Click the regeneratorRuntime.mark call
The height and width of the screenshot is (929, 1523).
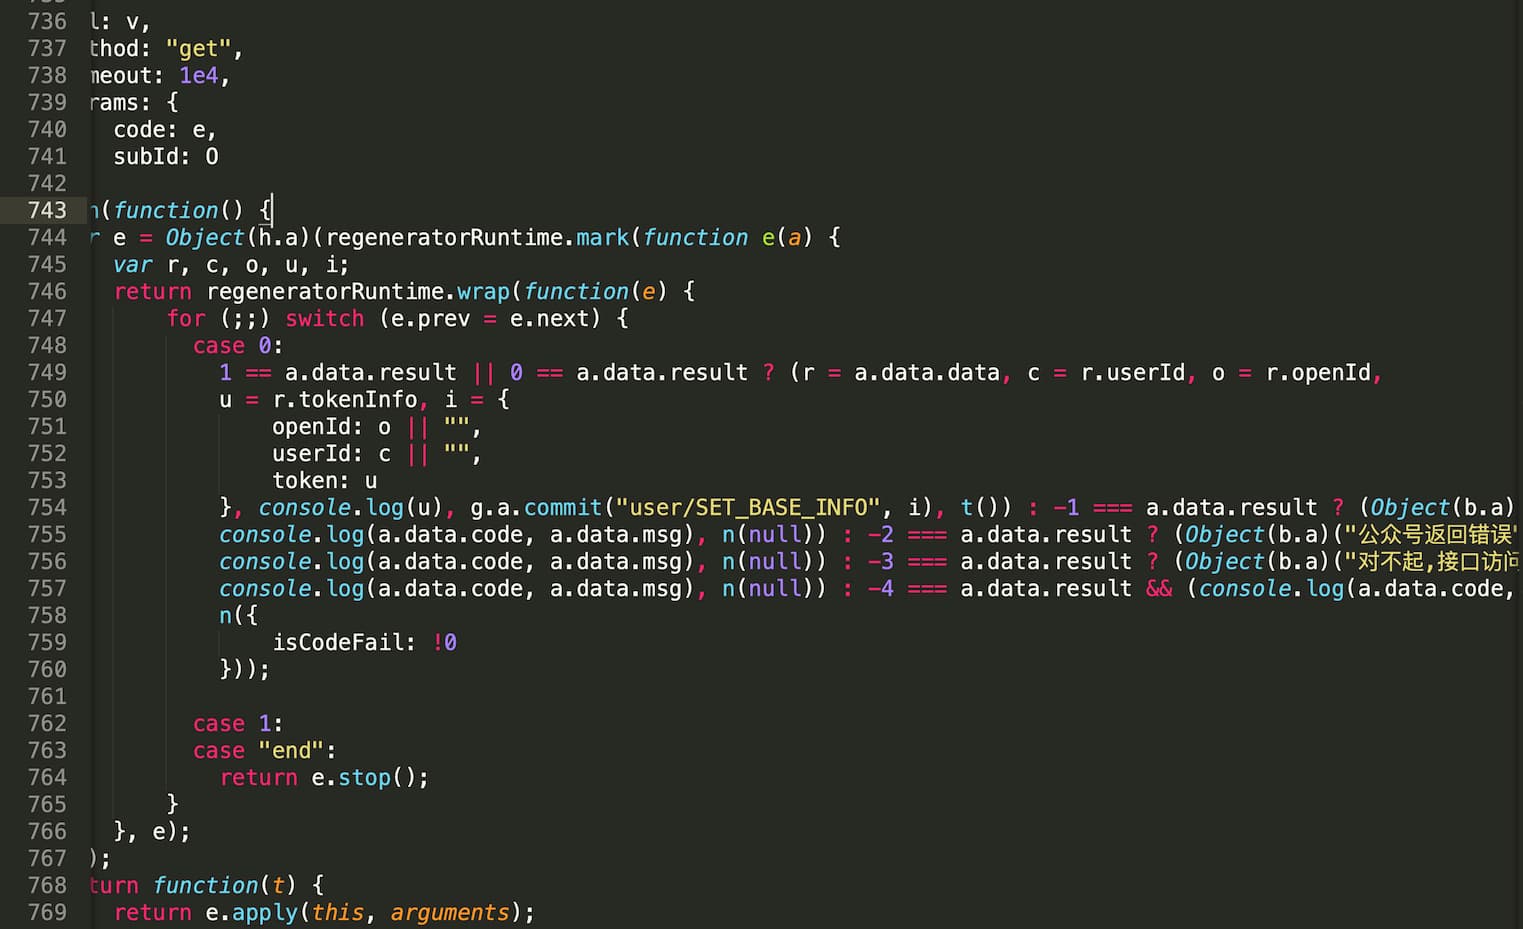(x=477, y=237)
